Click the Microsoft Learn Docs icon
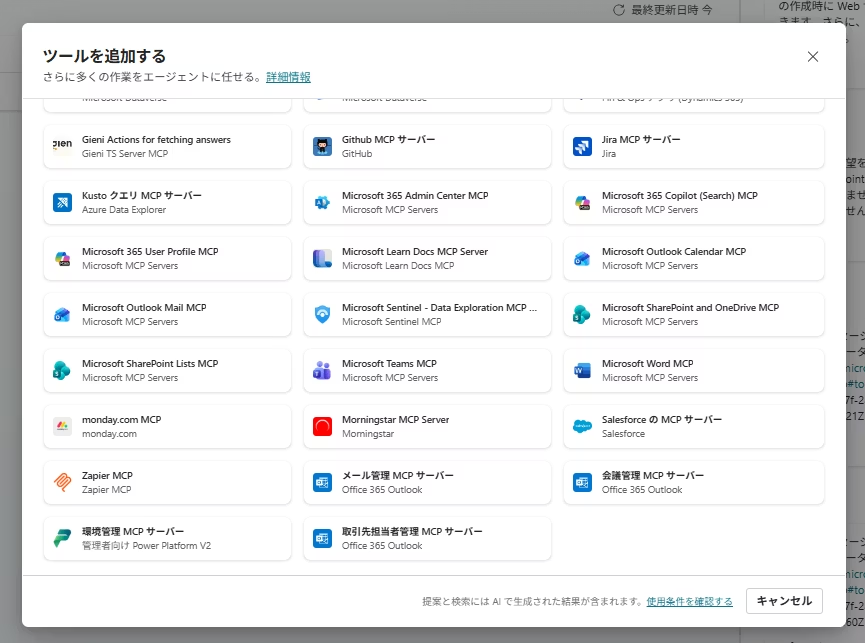 pos(322,259)
